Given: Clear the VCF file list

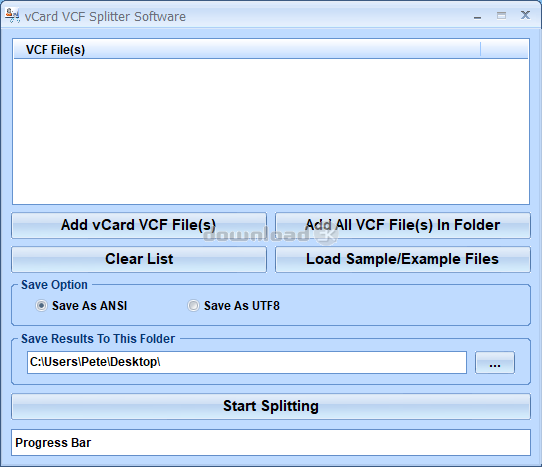Looking at the screenshot, I should tap(139, 259).
